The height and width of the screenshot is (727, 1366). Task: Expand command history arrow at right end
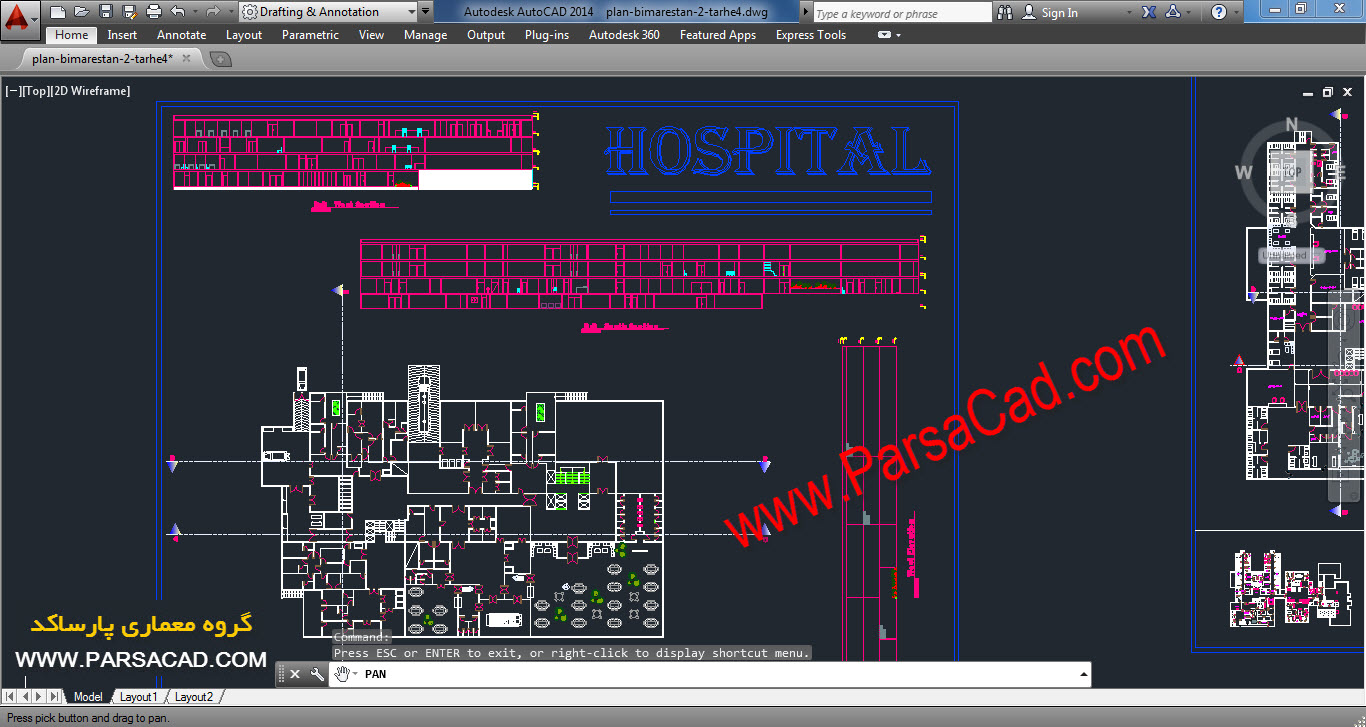point(1084,674)
